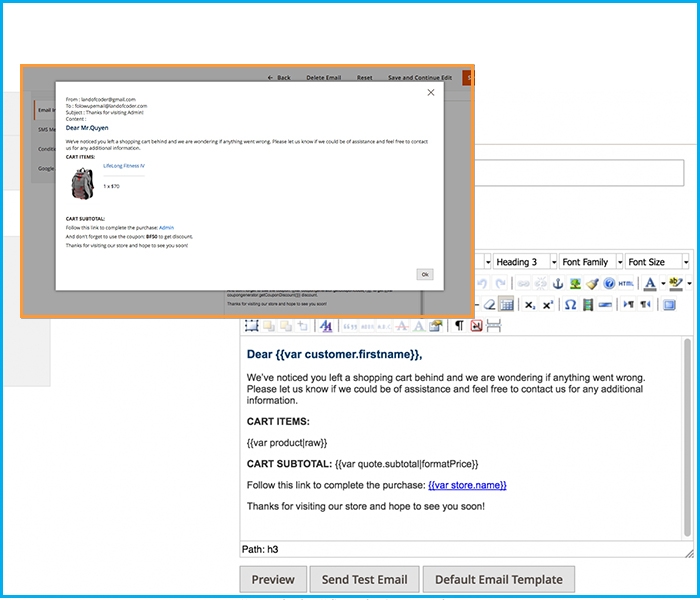Open editor help with blue question icon
The width and height of the screenshot is (700, 600).
[609, 283]
